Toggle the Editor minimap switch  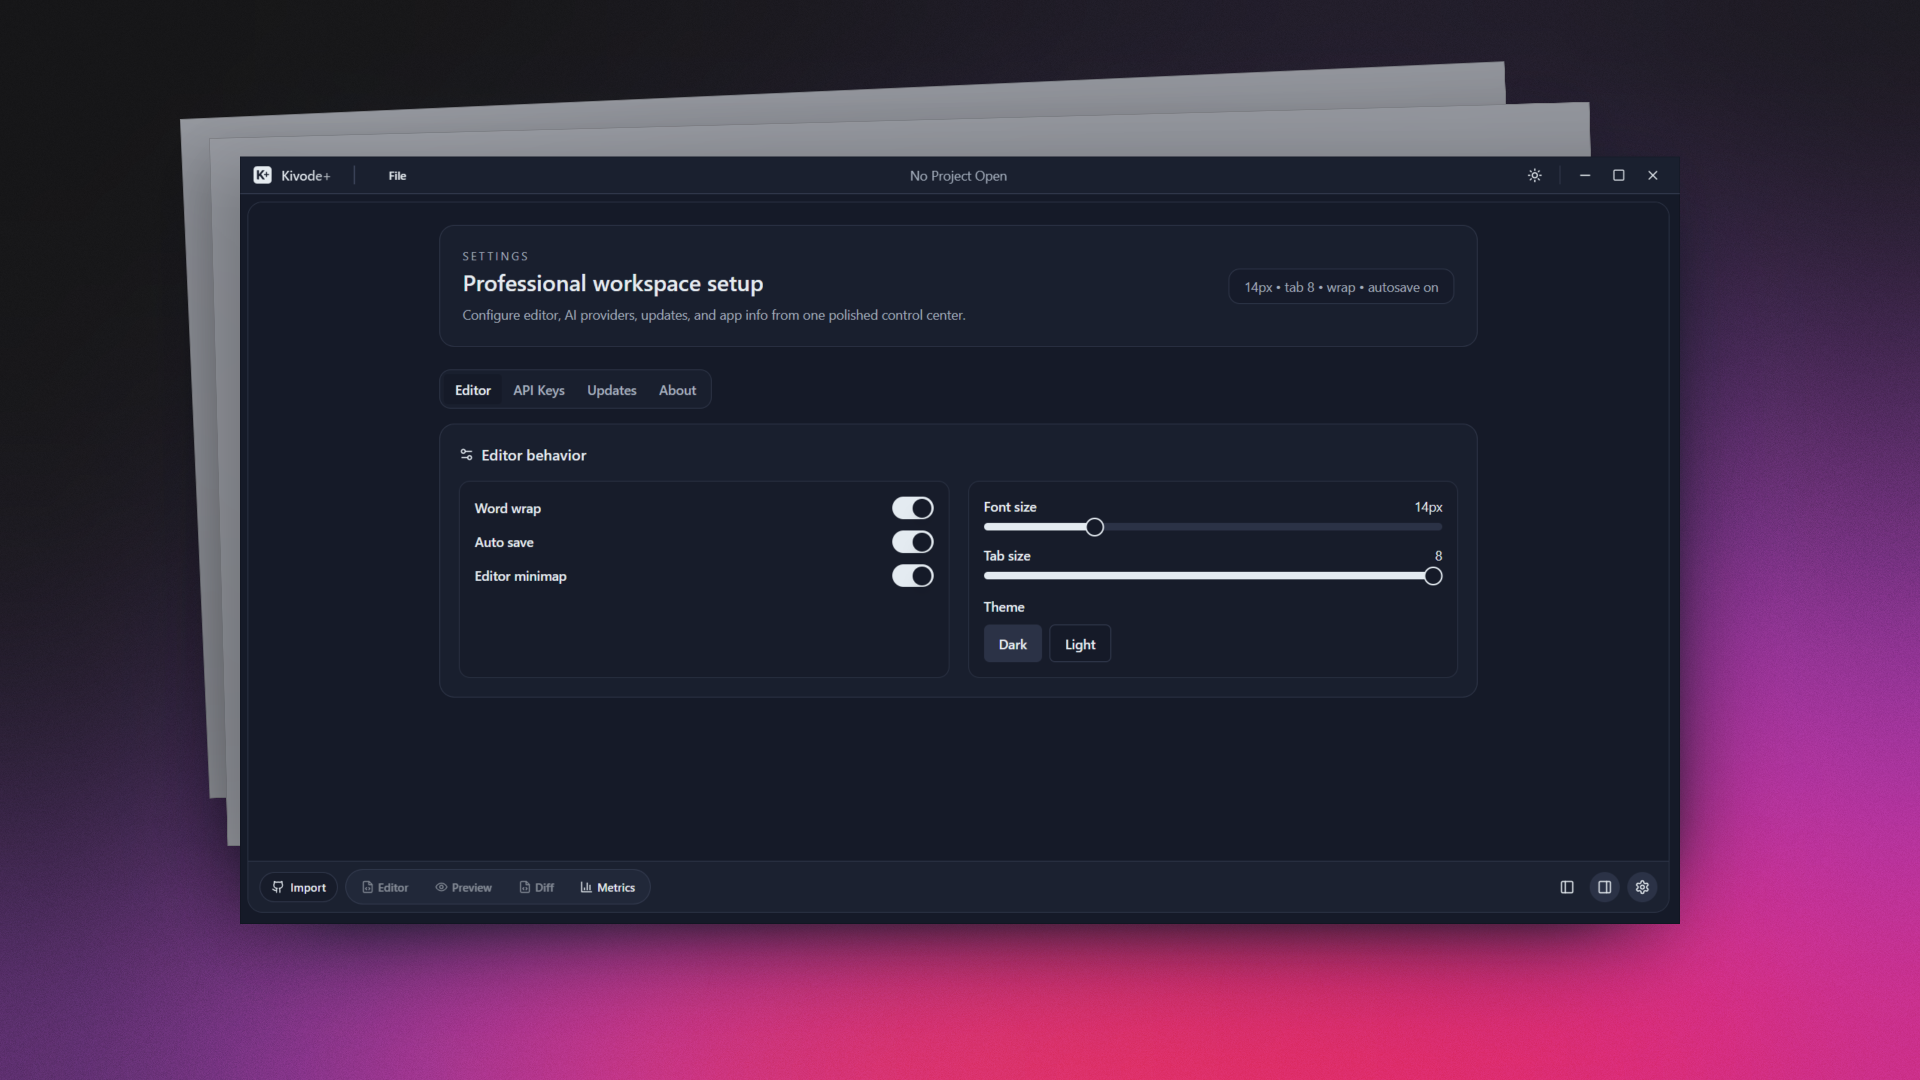(912, 576)
